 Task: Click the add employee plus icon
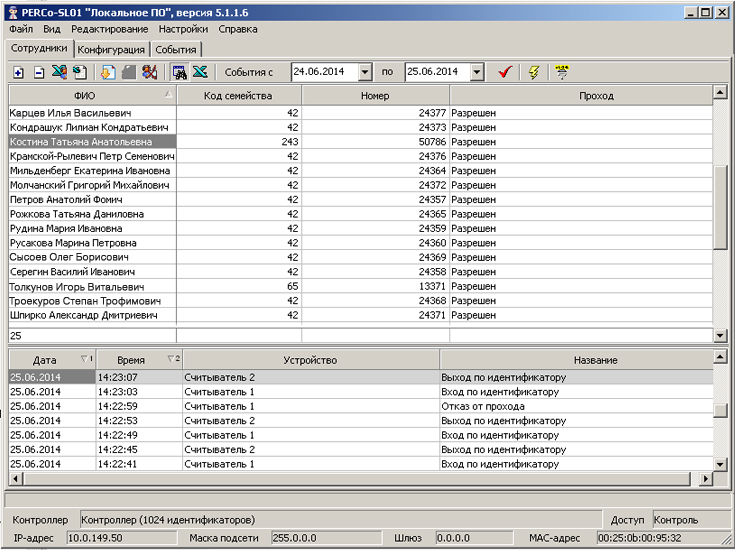[x=18, y=73]
